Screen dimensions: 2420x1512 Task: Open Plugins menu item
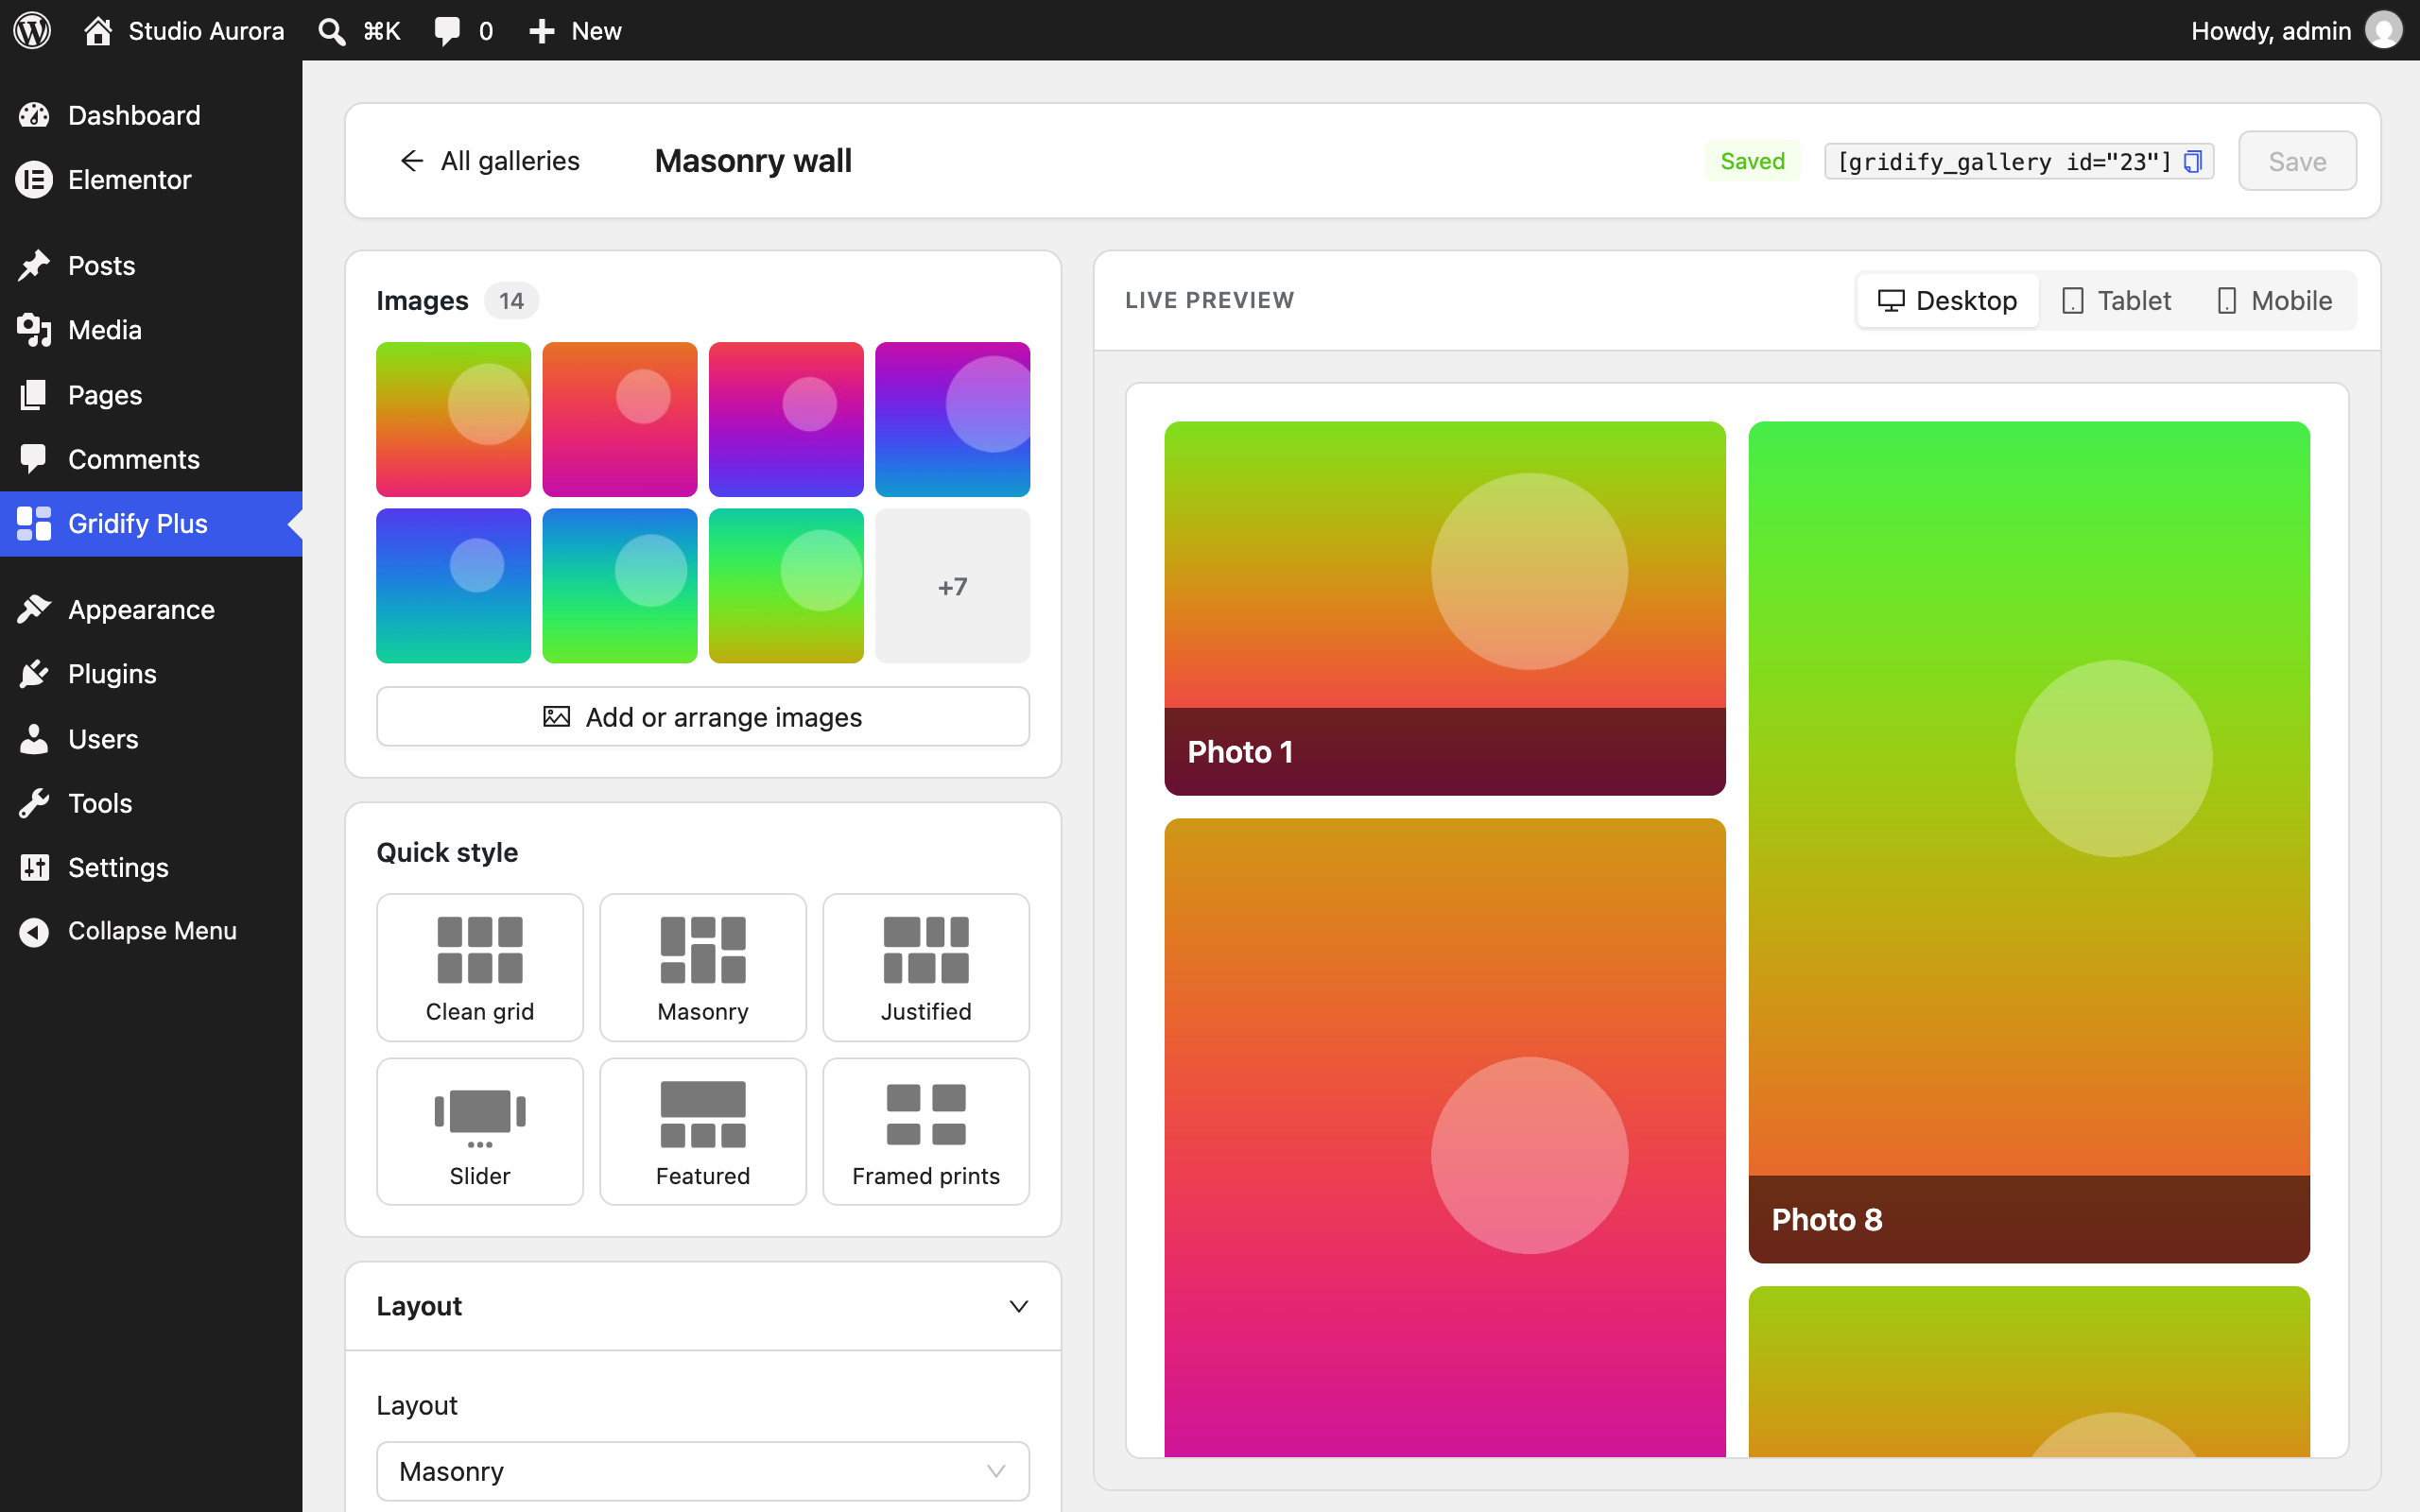(151, 674)
